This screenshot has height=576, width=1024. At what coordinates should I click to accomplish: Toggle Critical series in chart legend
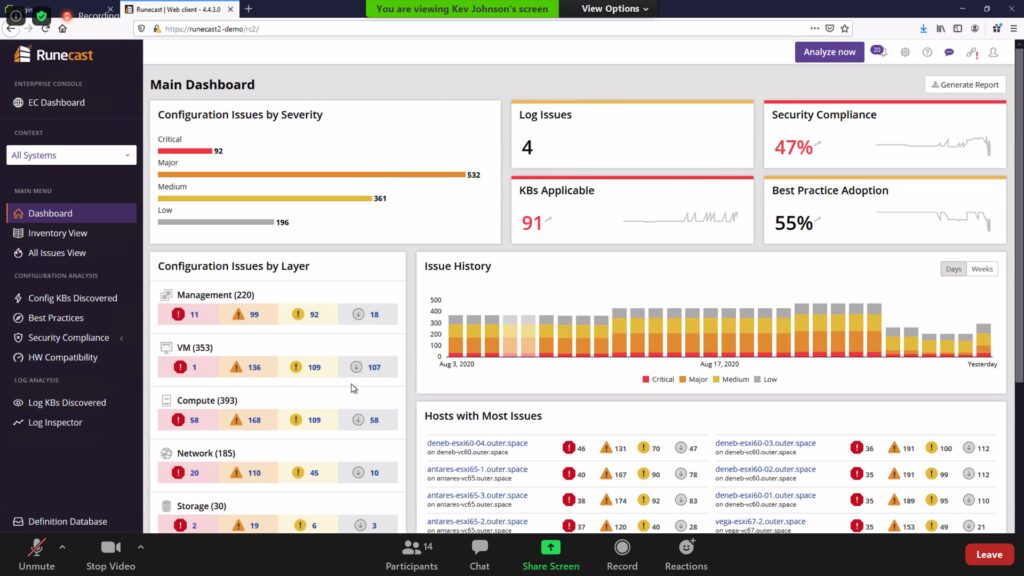(x=658, y=379)
